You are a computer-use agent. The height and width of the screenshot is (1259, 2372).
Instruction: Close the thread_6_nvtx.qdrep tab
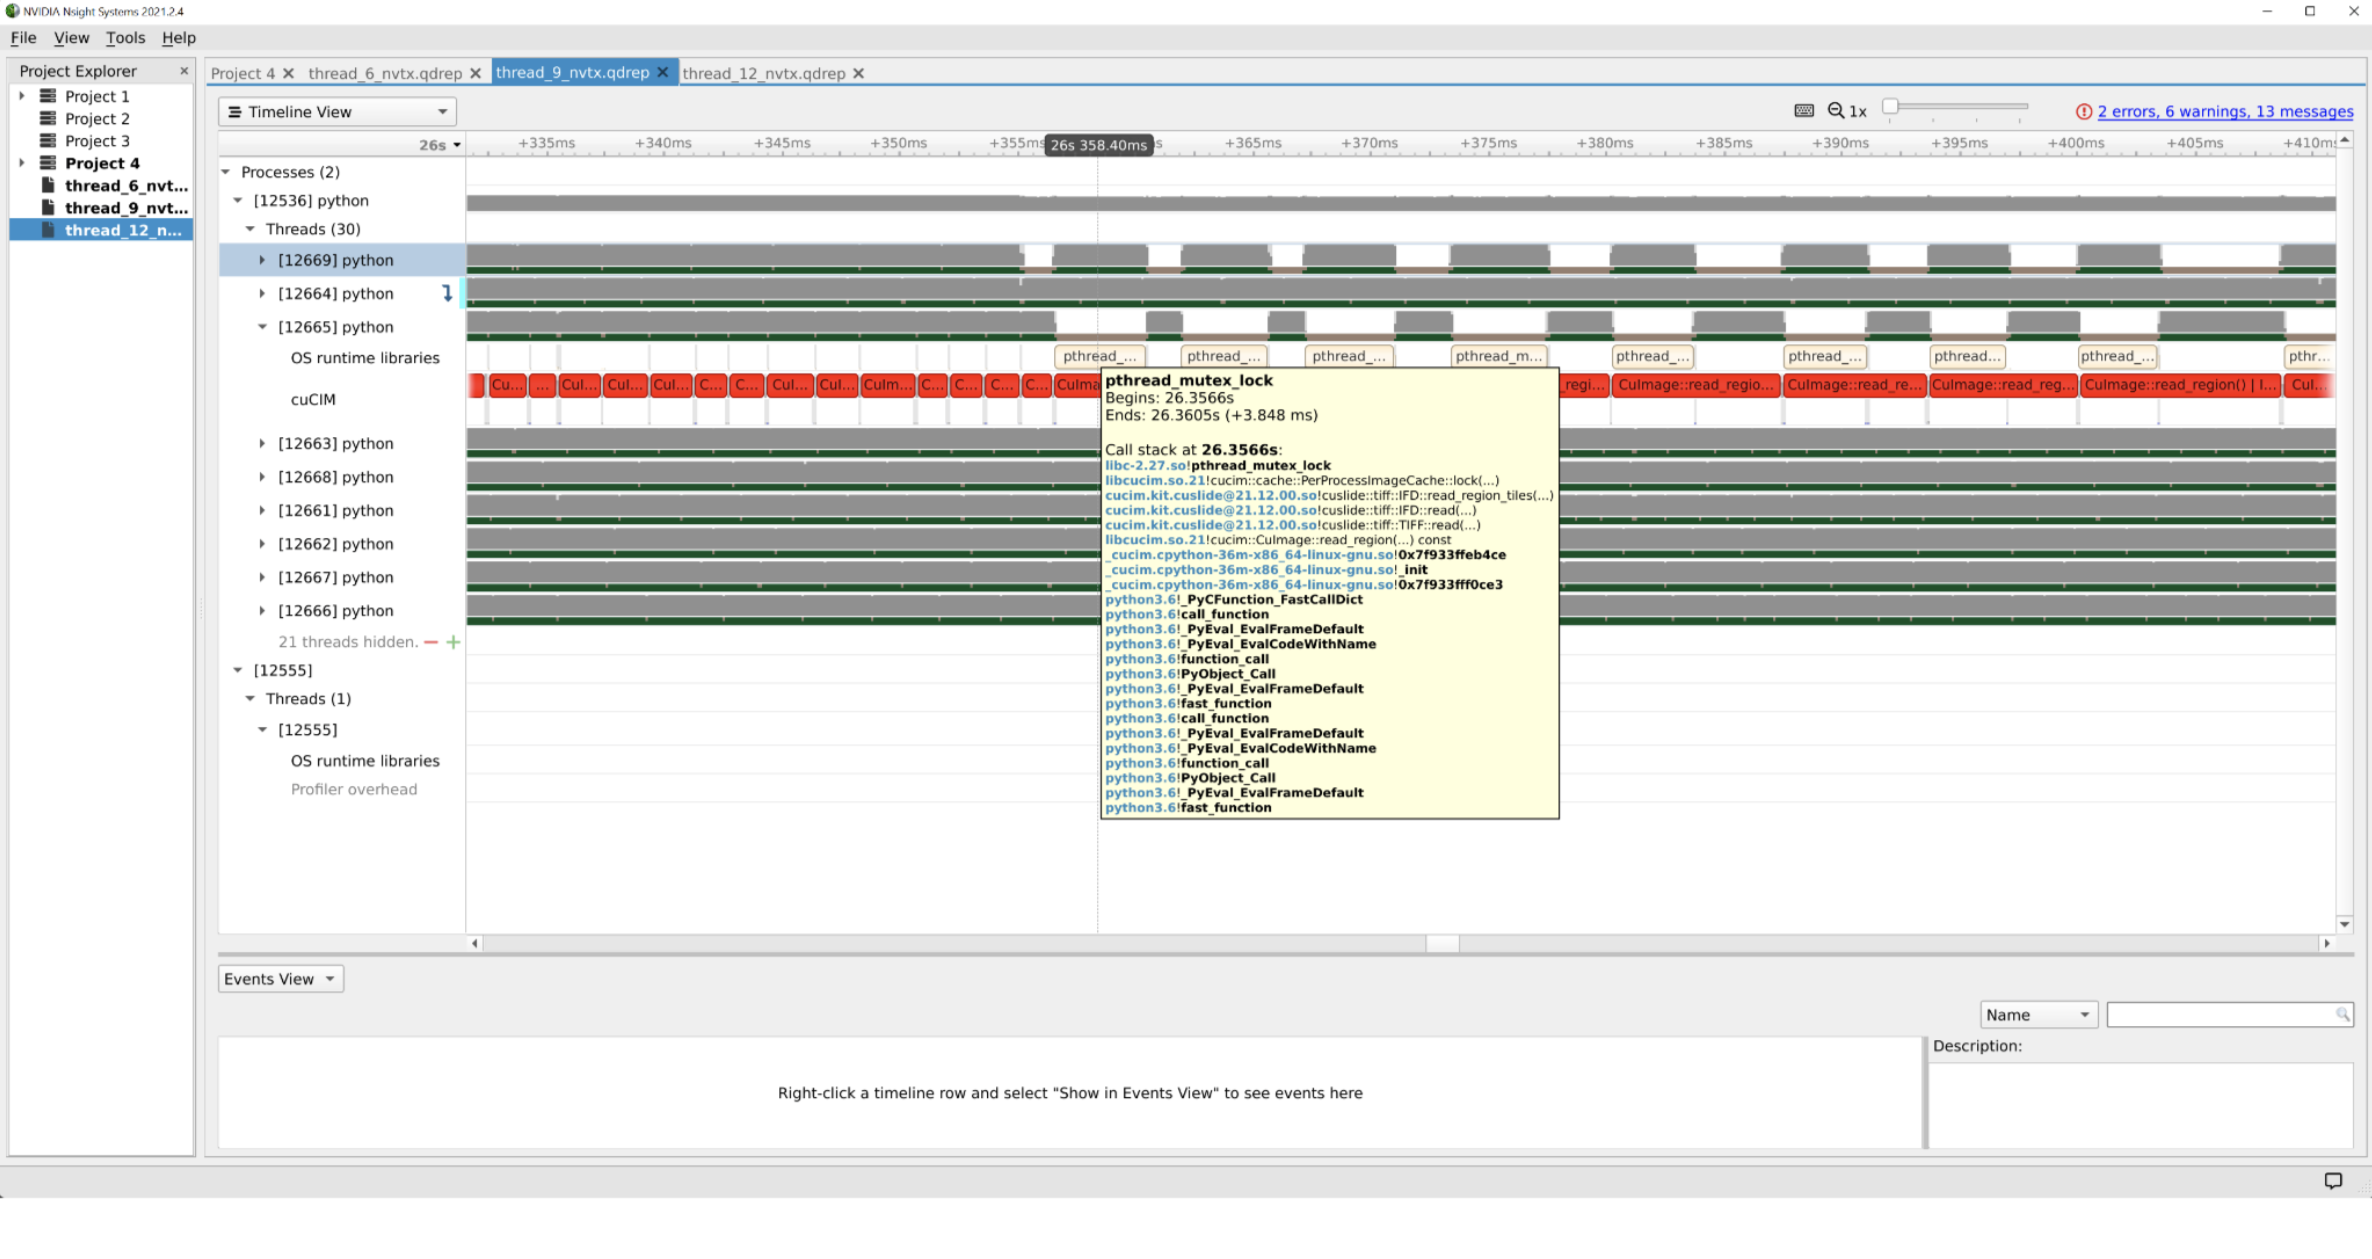[476, 74]
